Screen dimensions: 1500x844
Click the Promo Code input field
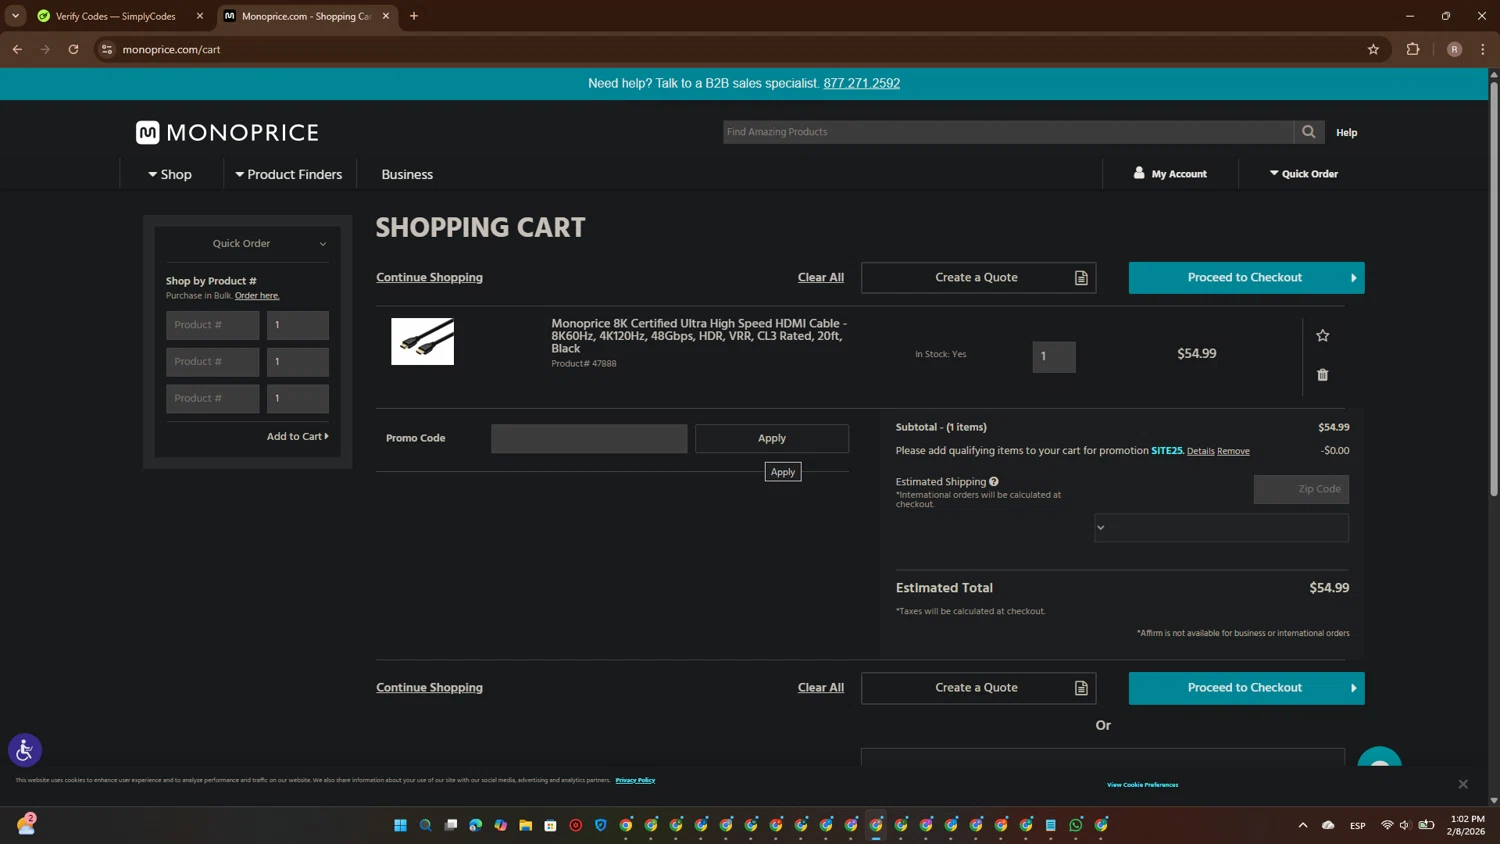(588, 439)
